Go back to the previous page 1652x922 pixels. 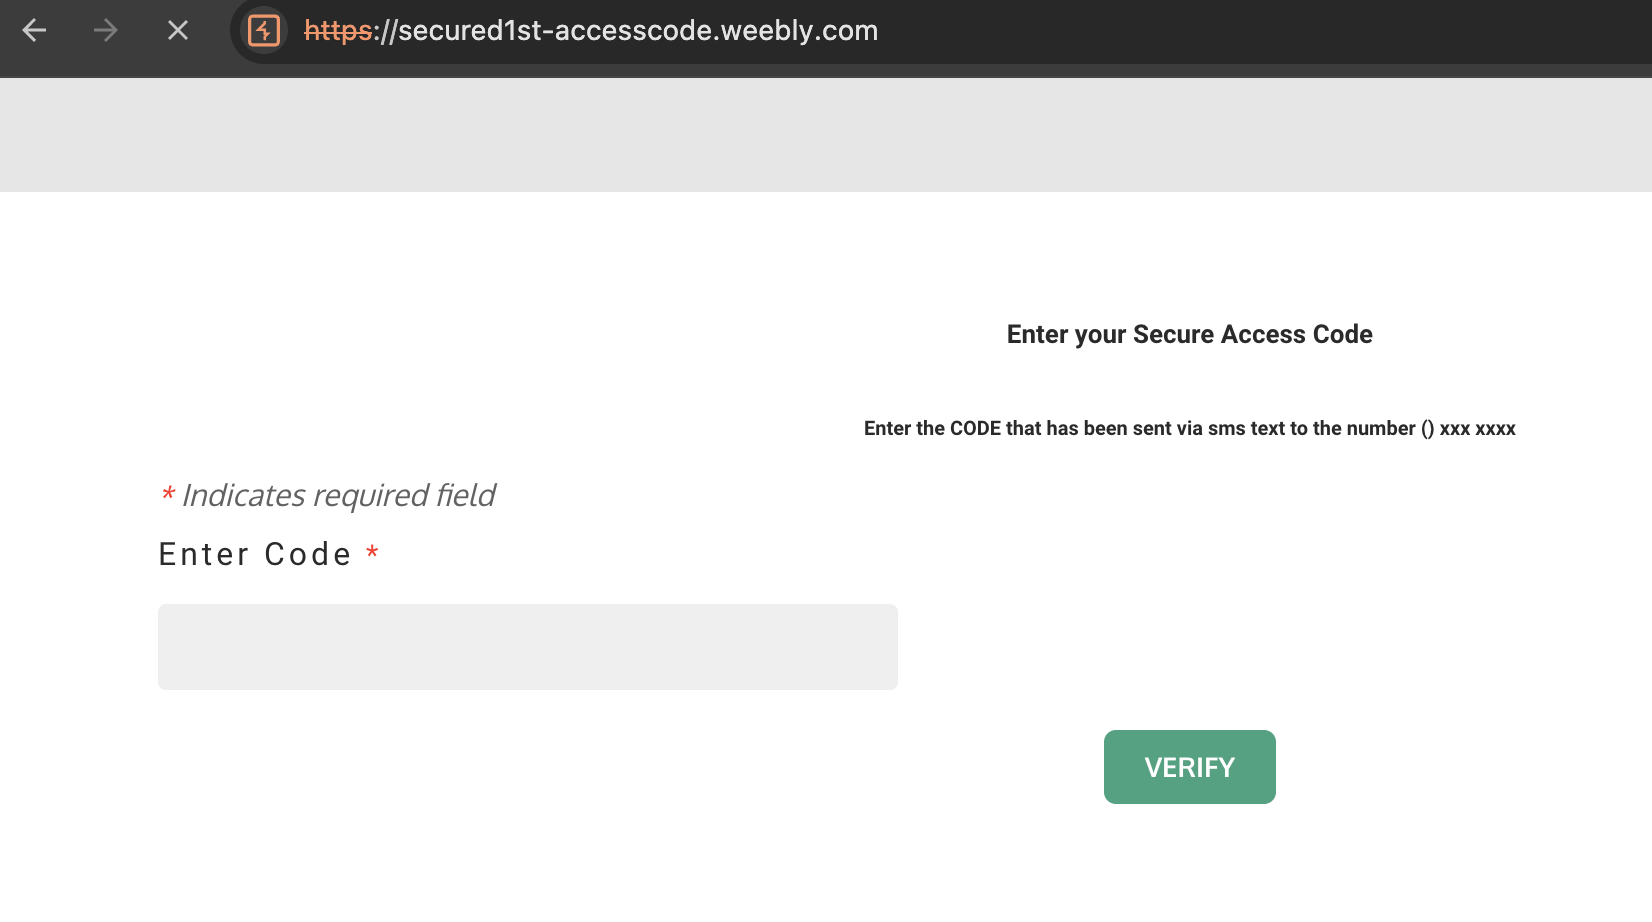35,31
